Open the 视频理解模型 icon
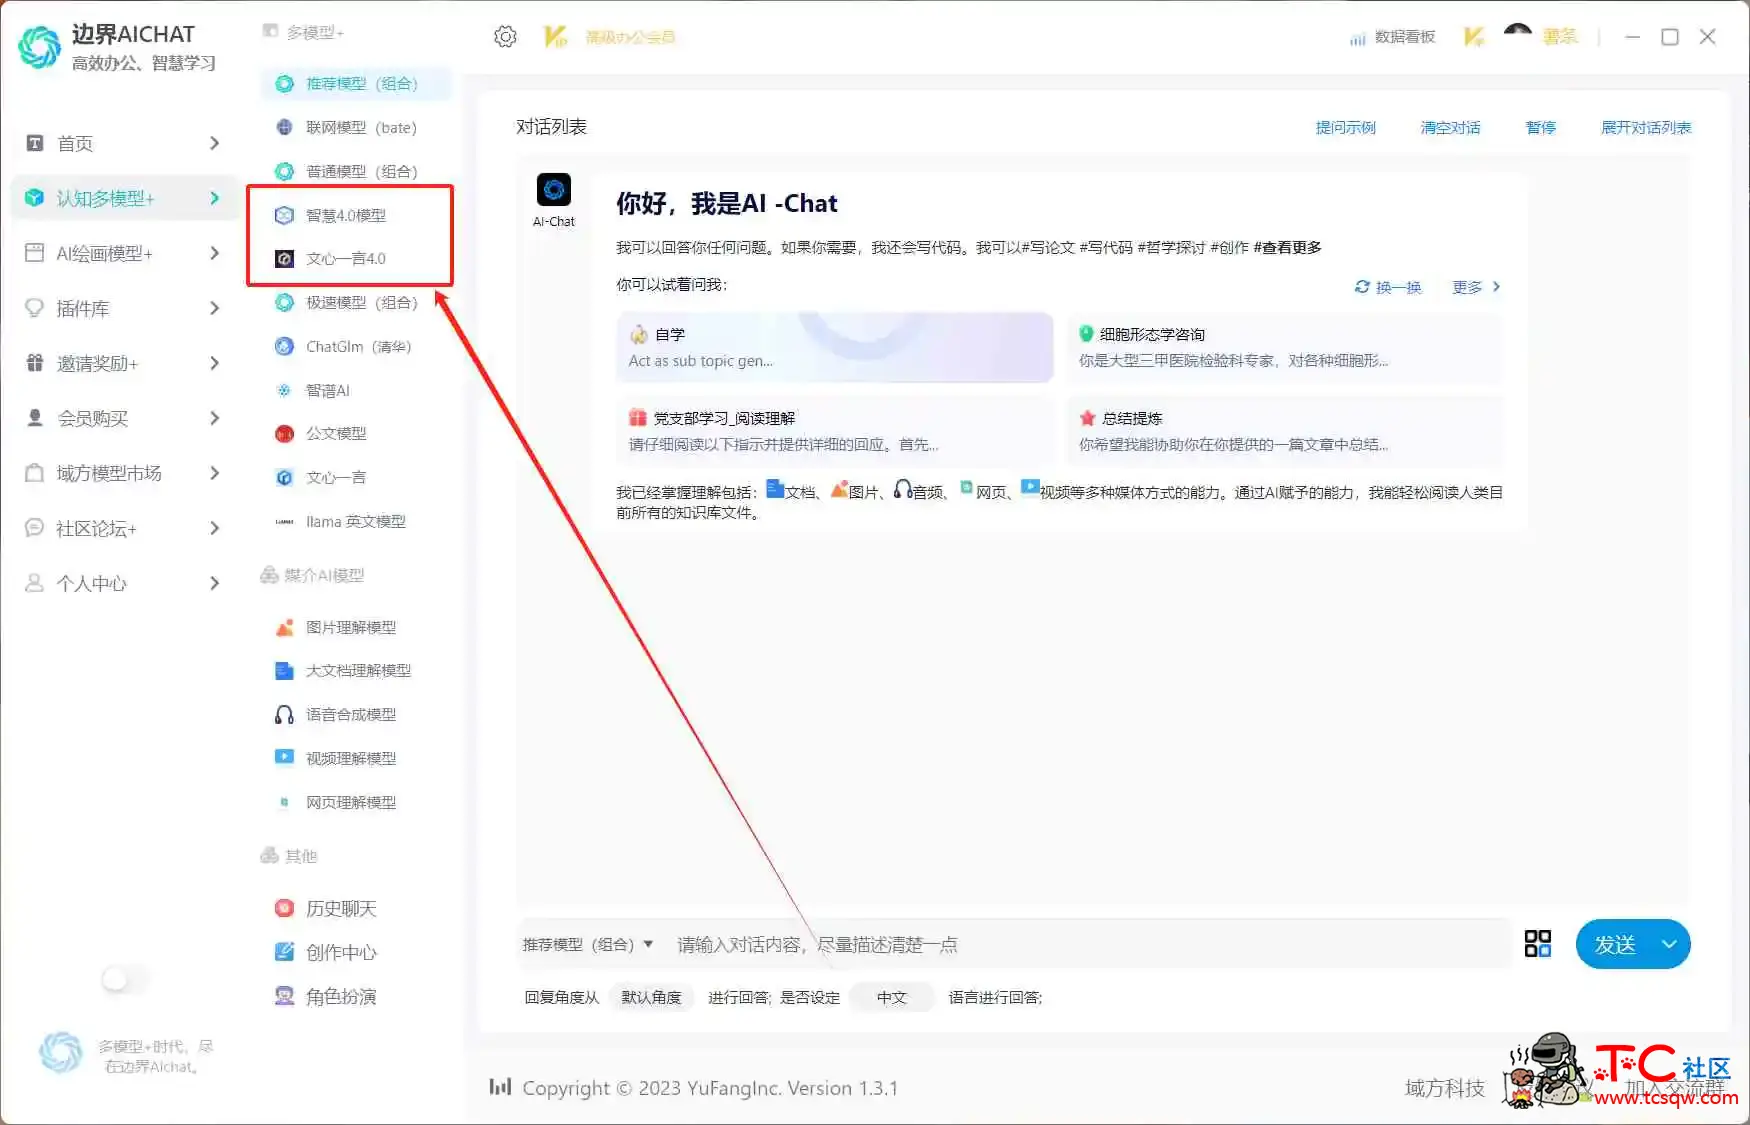 (x=284, y=757)
